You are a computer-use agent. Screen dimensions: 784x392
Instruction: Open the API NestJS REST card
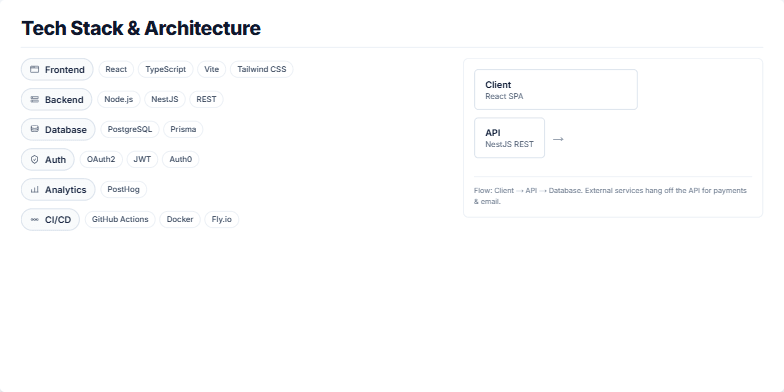click(x=509, y=138)
